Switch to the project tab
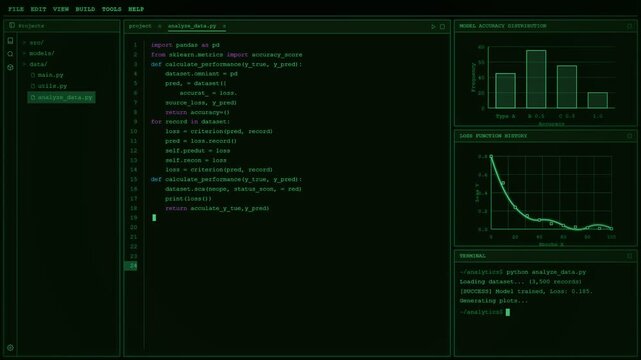Viewport: 641px width, 360px height. point(140,26)
